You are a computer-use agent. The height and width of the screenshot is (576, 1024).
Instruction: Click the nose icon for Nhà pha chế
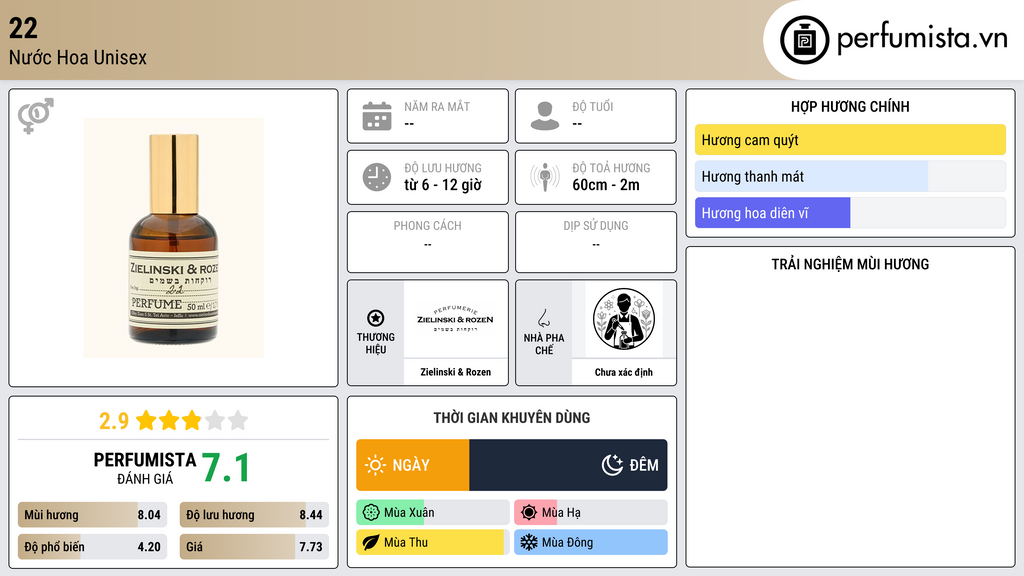tap(543, 318)
